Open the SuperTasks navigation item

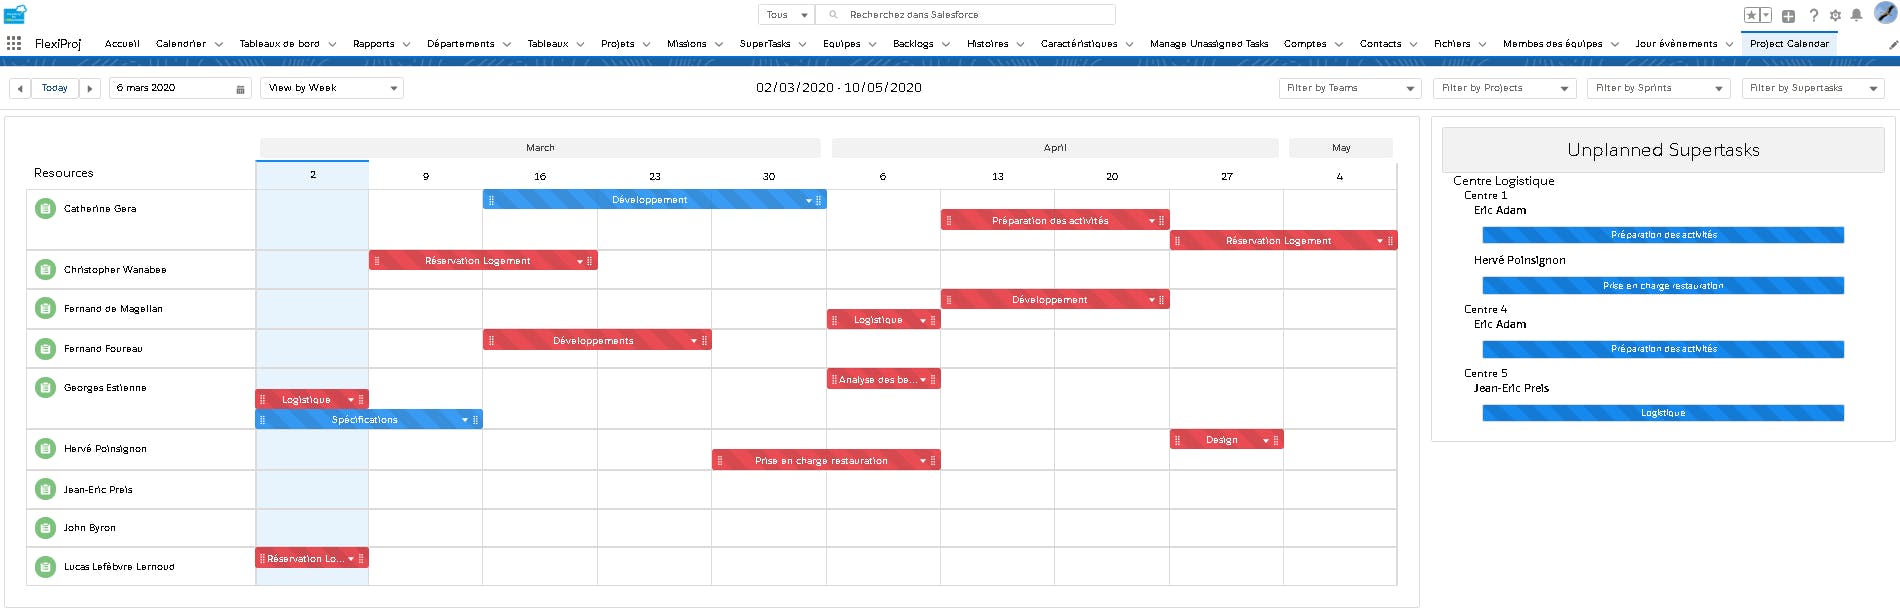765,44
